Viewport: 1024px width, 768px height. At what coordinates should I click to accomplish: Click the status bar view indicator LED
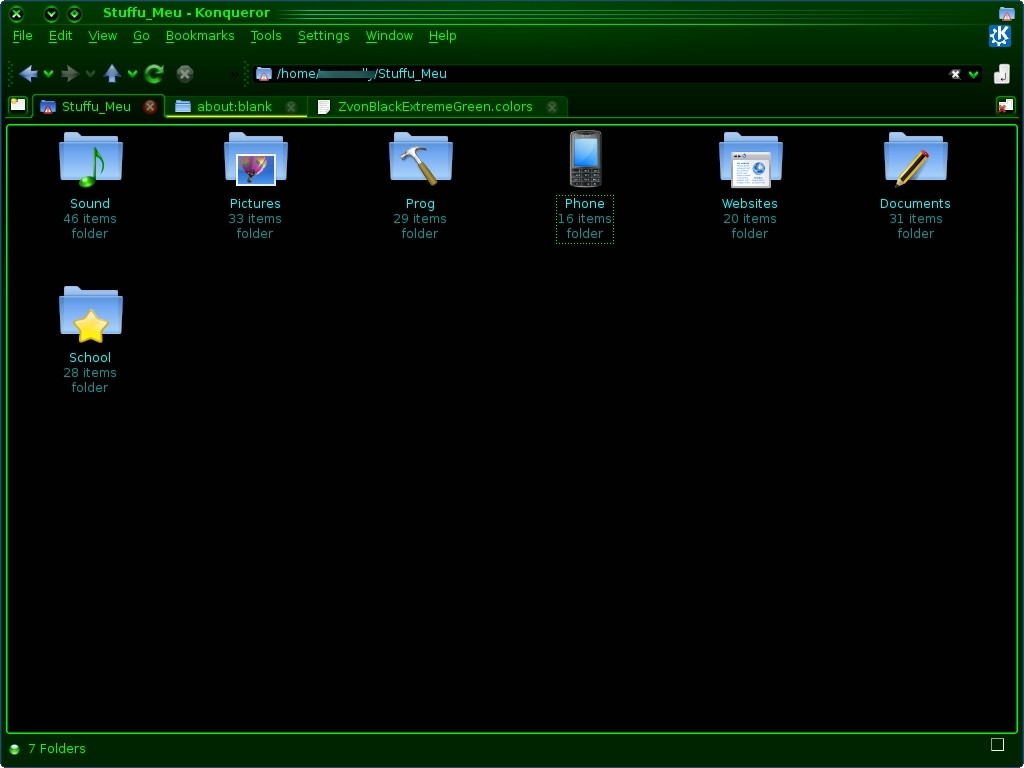(15, 749)
